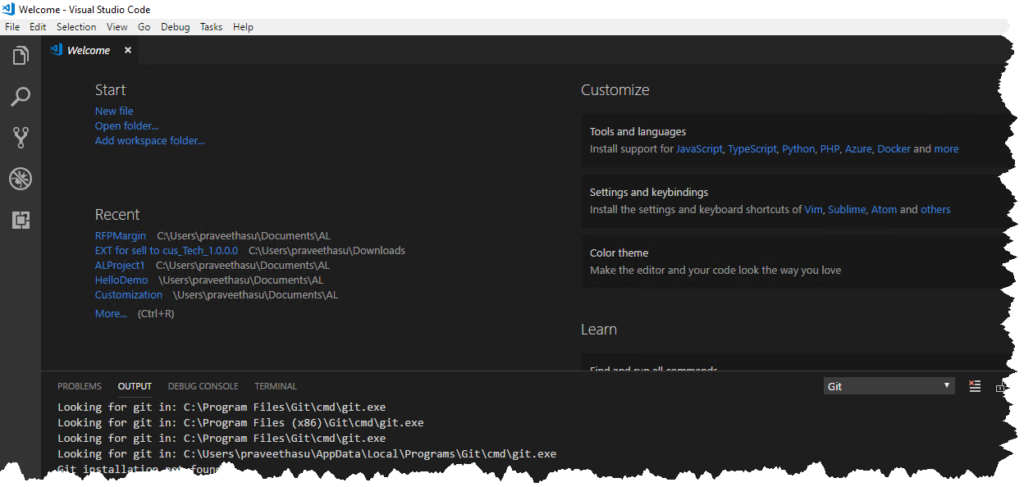Install TypeScript support link
Image resolution: width=1024 pixels, height=487 pixels.
click(x=752, y=149)
